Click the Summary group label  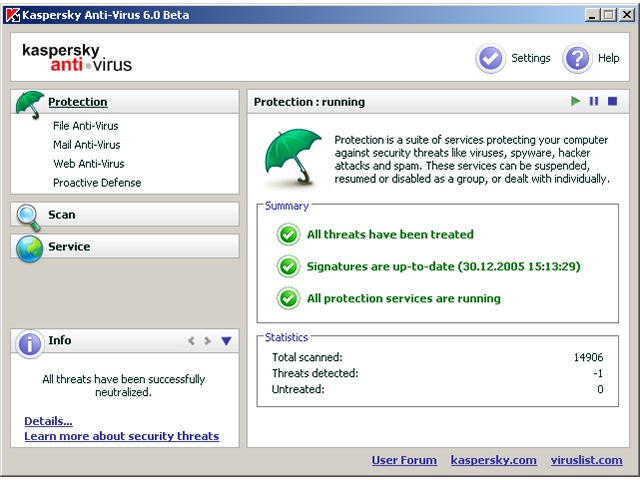287,206
